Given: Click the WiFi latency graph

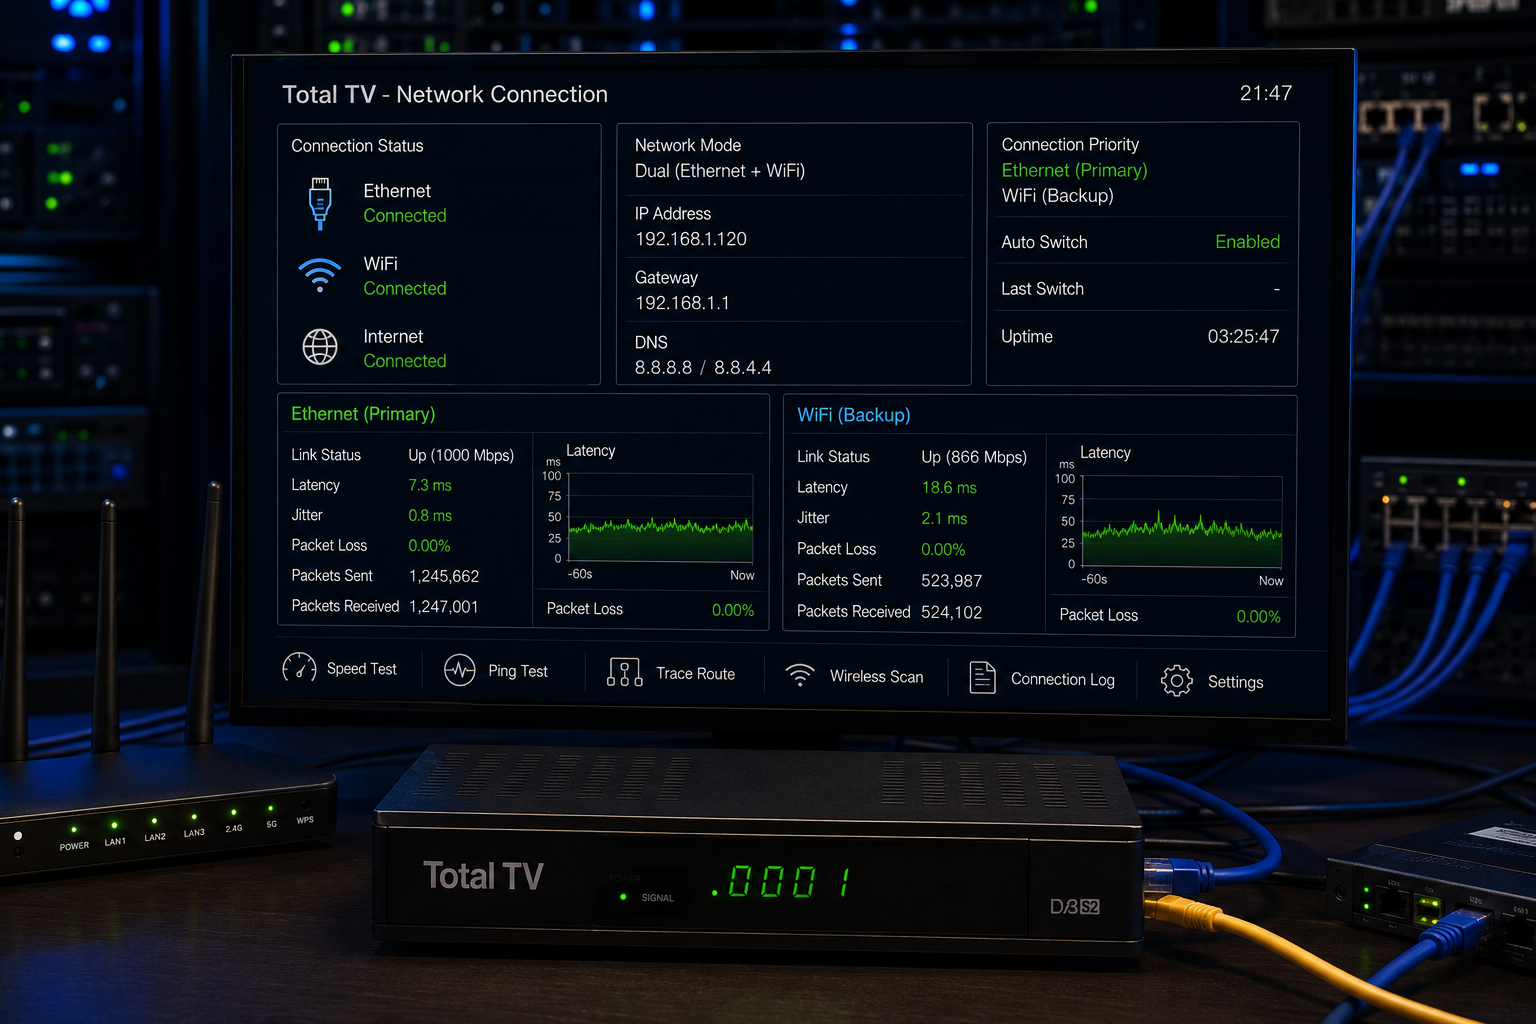Looking at the screenshot, I should pos(1182,522).
